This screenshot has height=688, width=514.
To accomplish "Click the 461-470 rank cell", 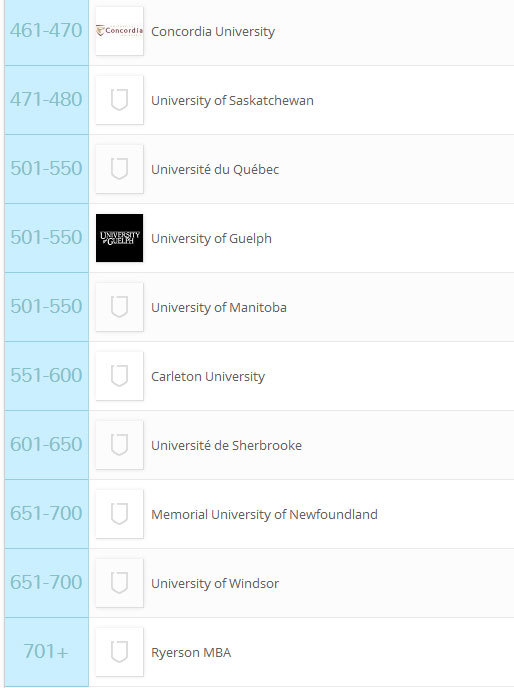I will 47,31.
